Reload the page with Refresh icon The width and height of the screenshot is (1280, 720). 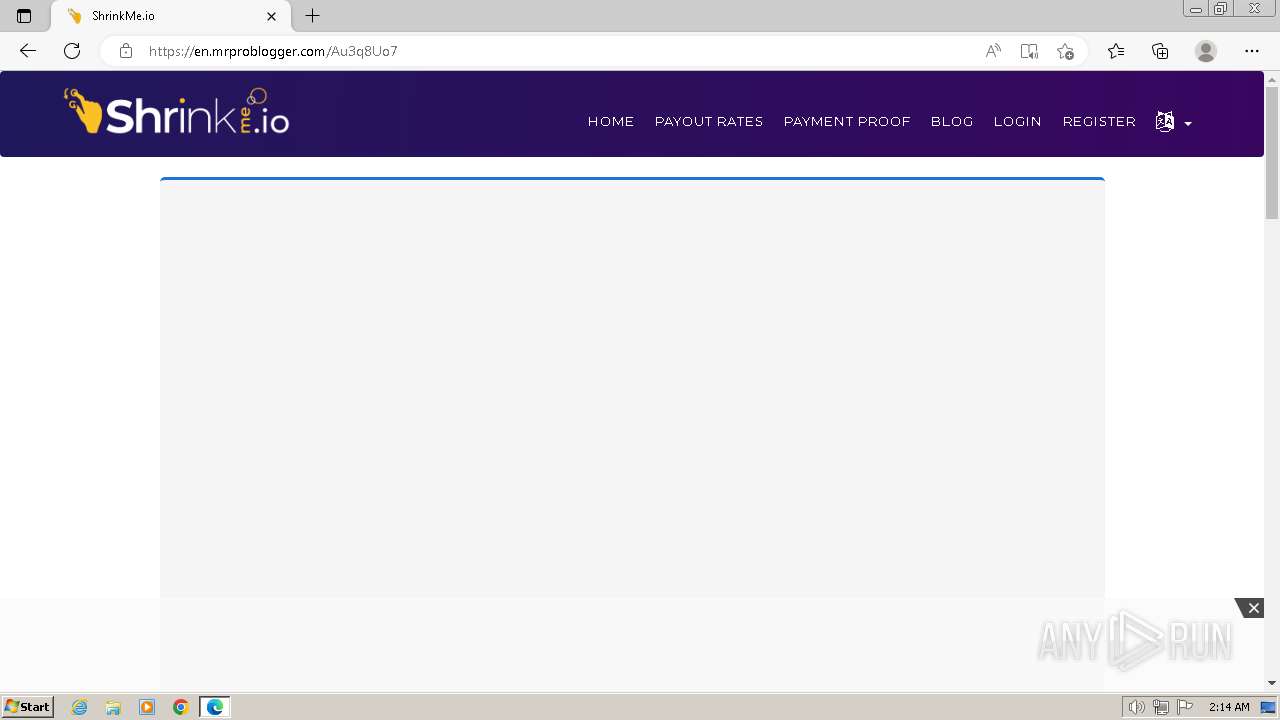click(72, 51)
